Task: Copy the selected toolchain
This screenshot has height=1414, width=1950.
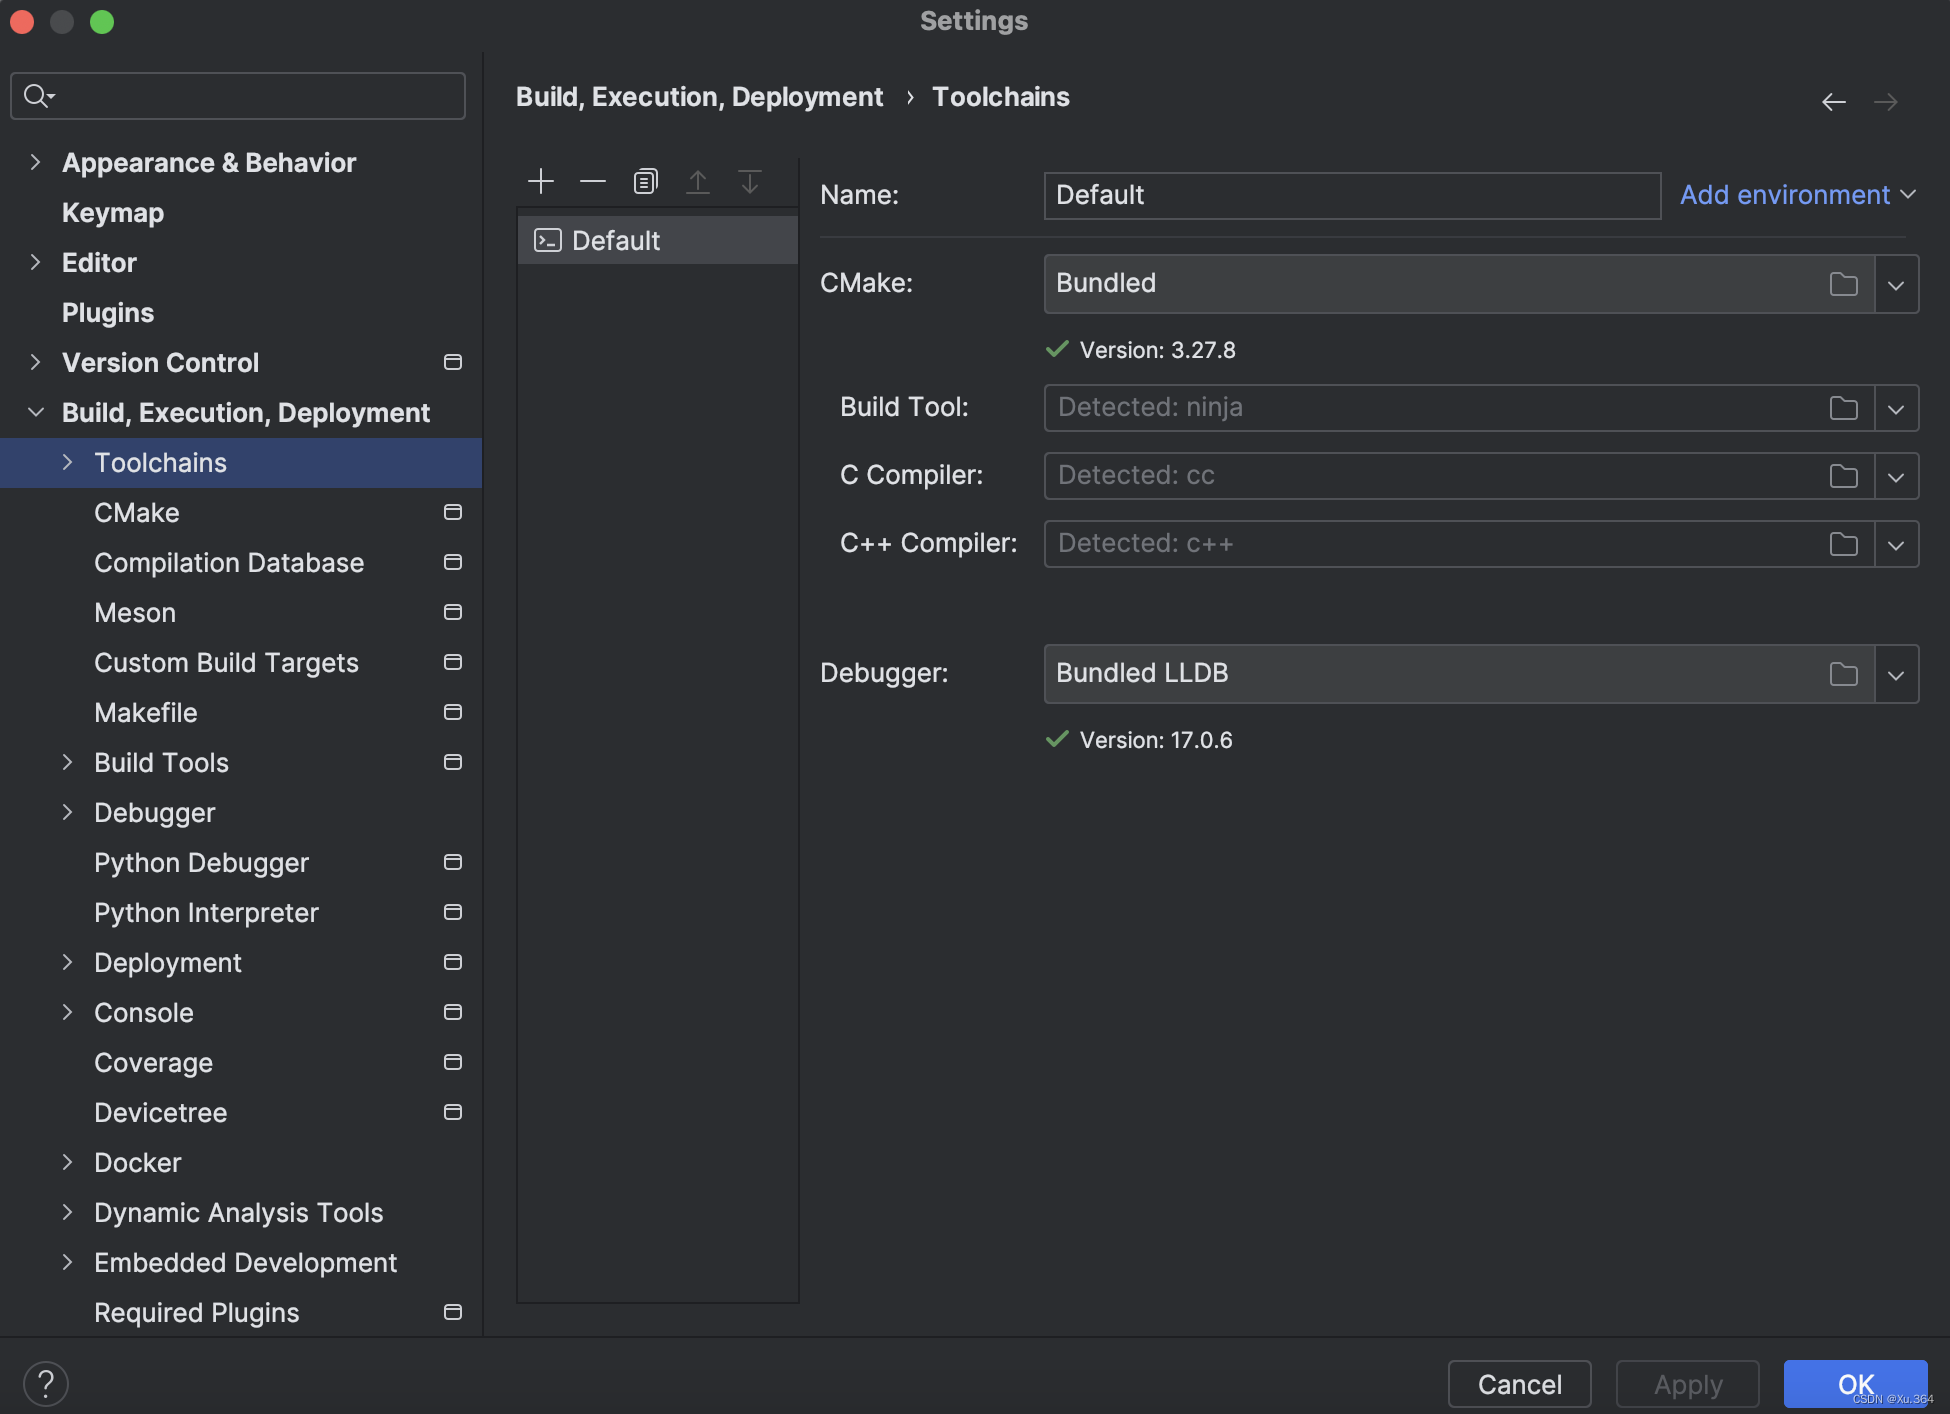Action: click(645, 181)
